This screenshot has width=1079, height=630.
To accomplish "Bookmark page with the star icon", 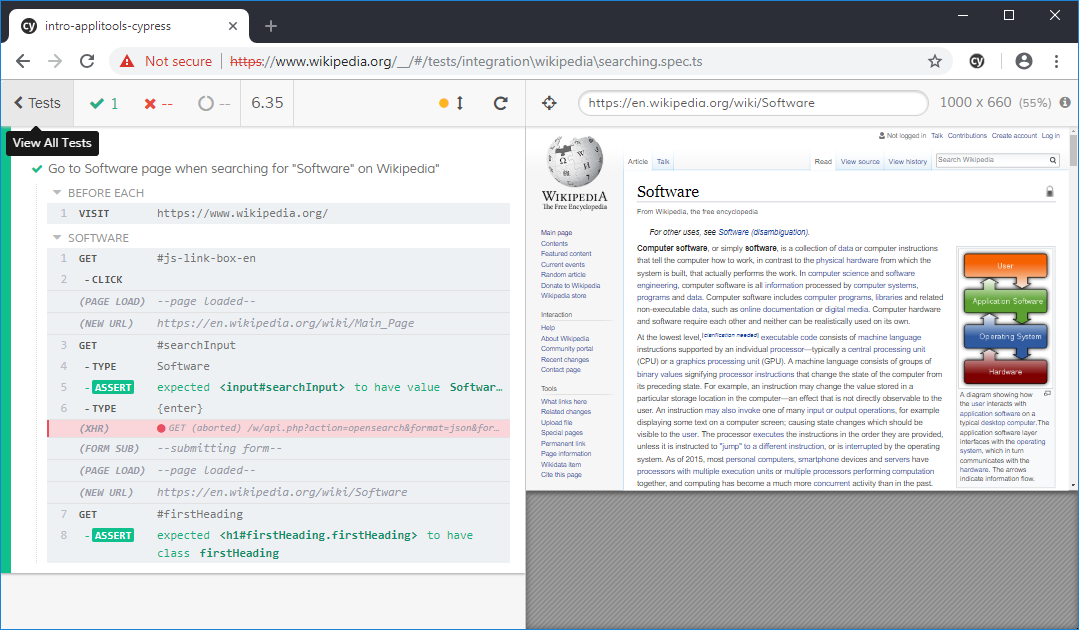I will pos(934,61).
